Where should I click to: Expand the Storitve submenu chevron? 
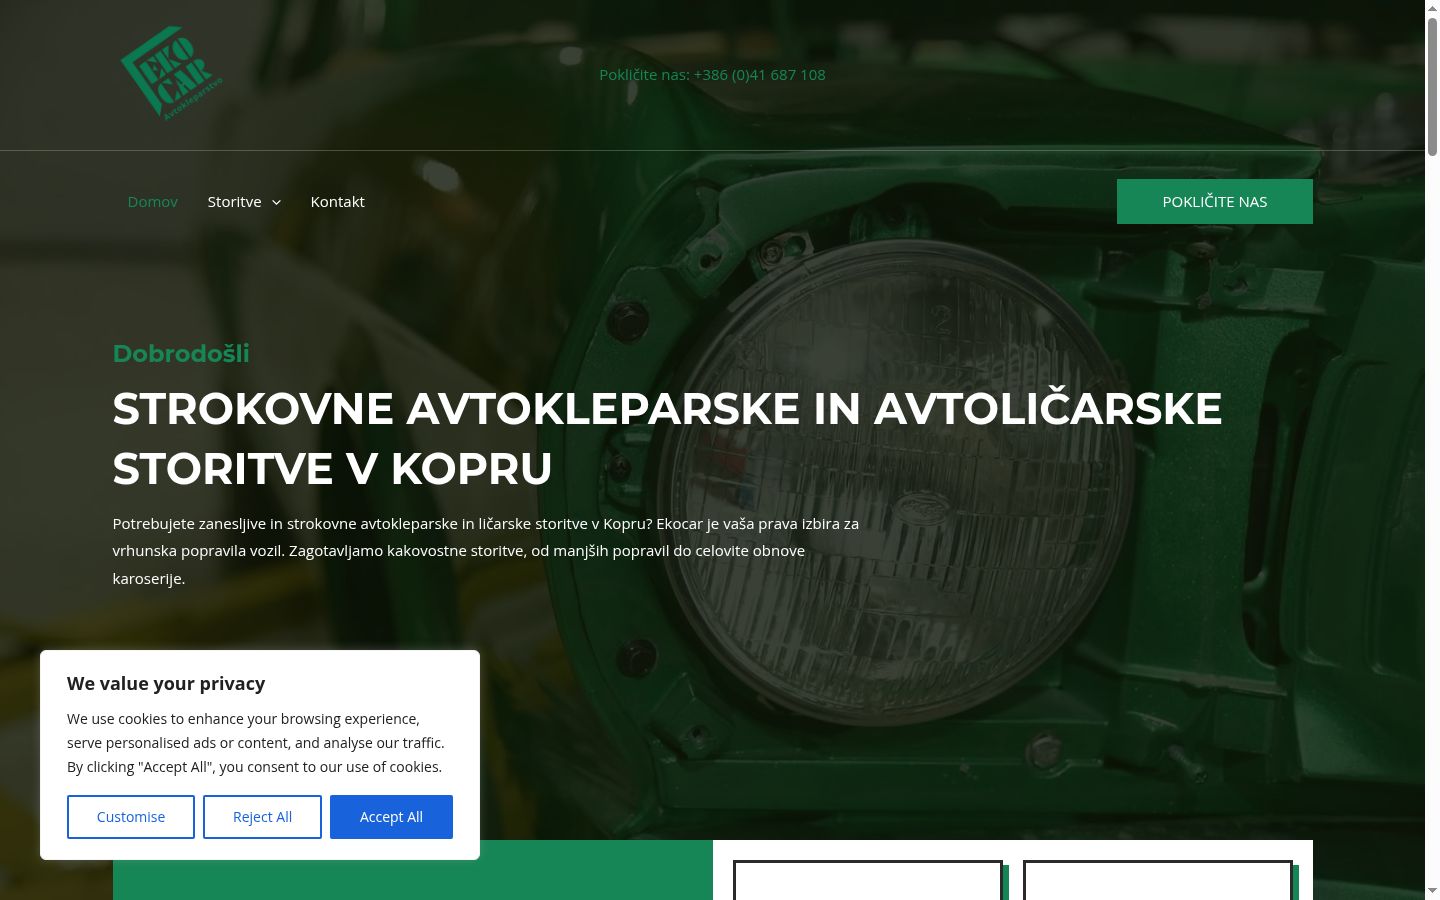276,202
